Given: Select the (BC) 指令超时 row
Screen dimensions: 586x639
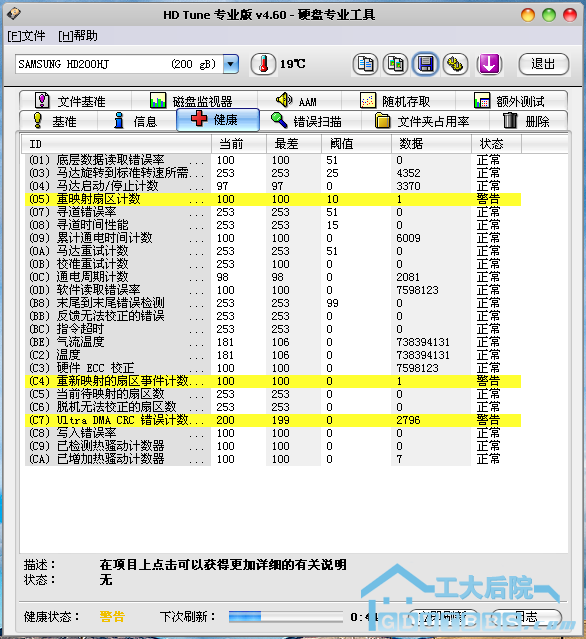Looking at the screenshot, I should coord(273,329).
